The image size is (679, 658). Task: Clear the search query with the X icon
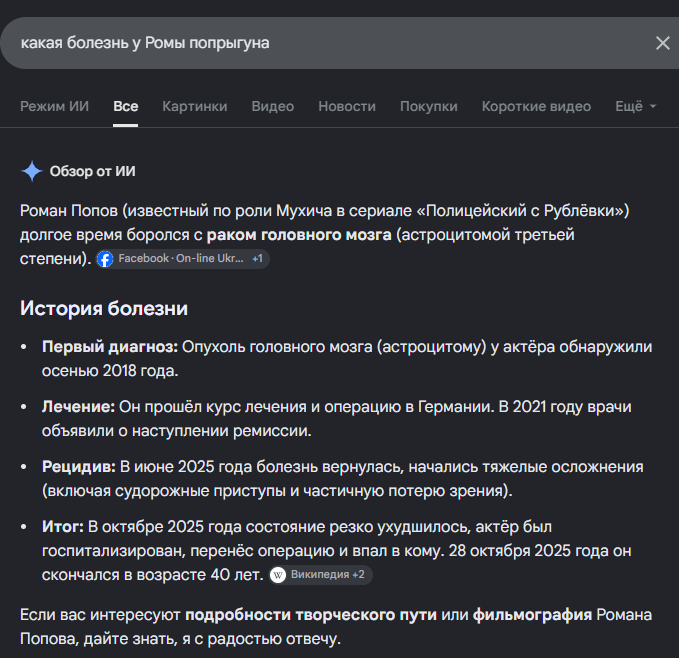663,43
